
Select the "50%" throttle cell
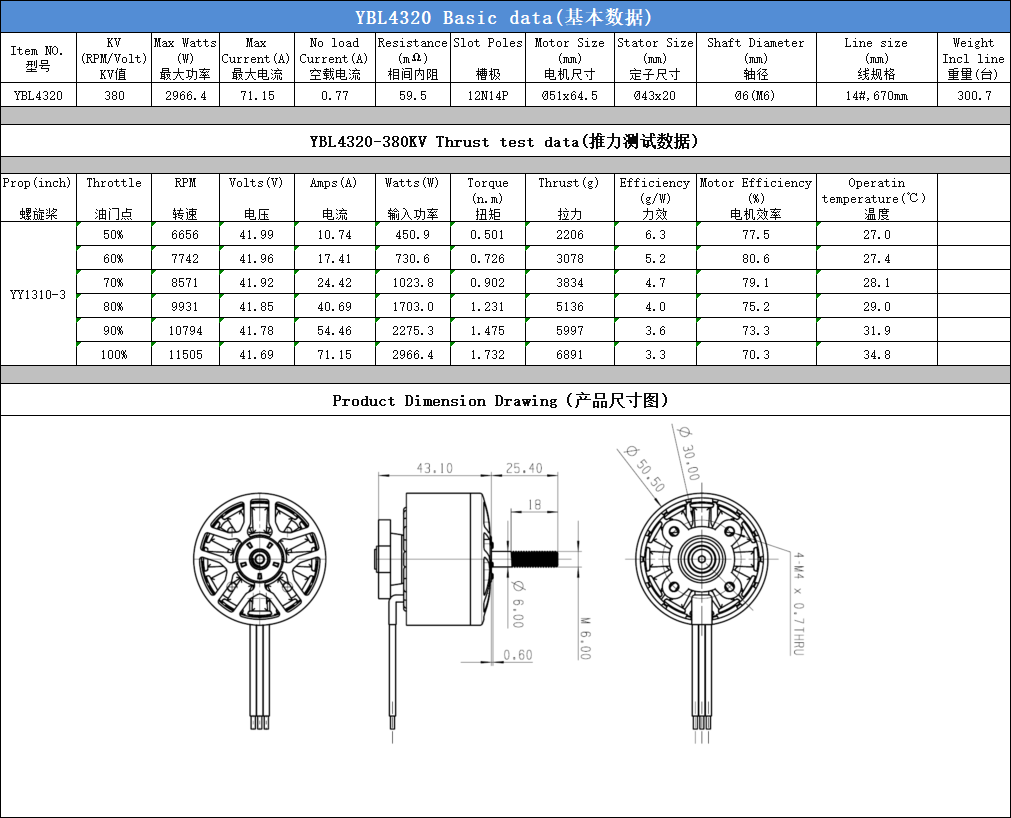tap(113, 235)
